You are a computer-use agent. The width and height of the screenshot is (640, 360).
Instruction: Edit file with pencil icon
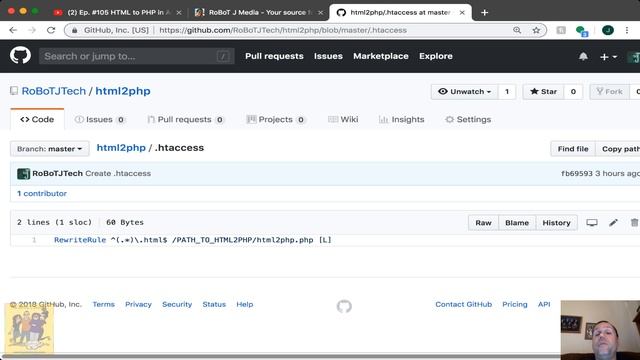click(613, 222)
